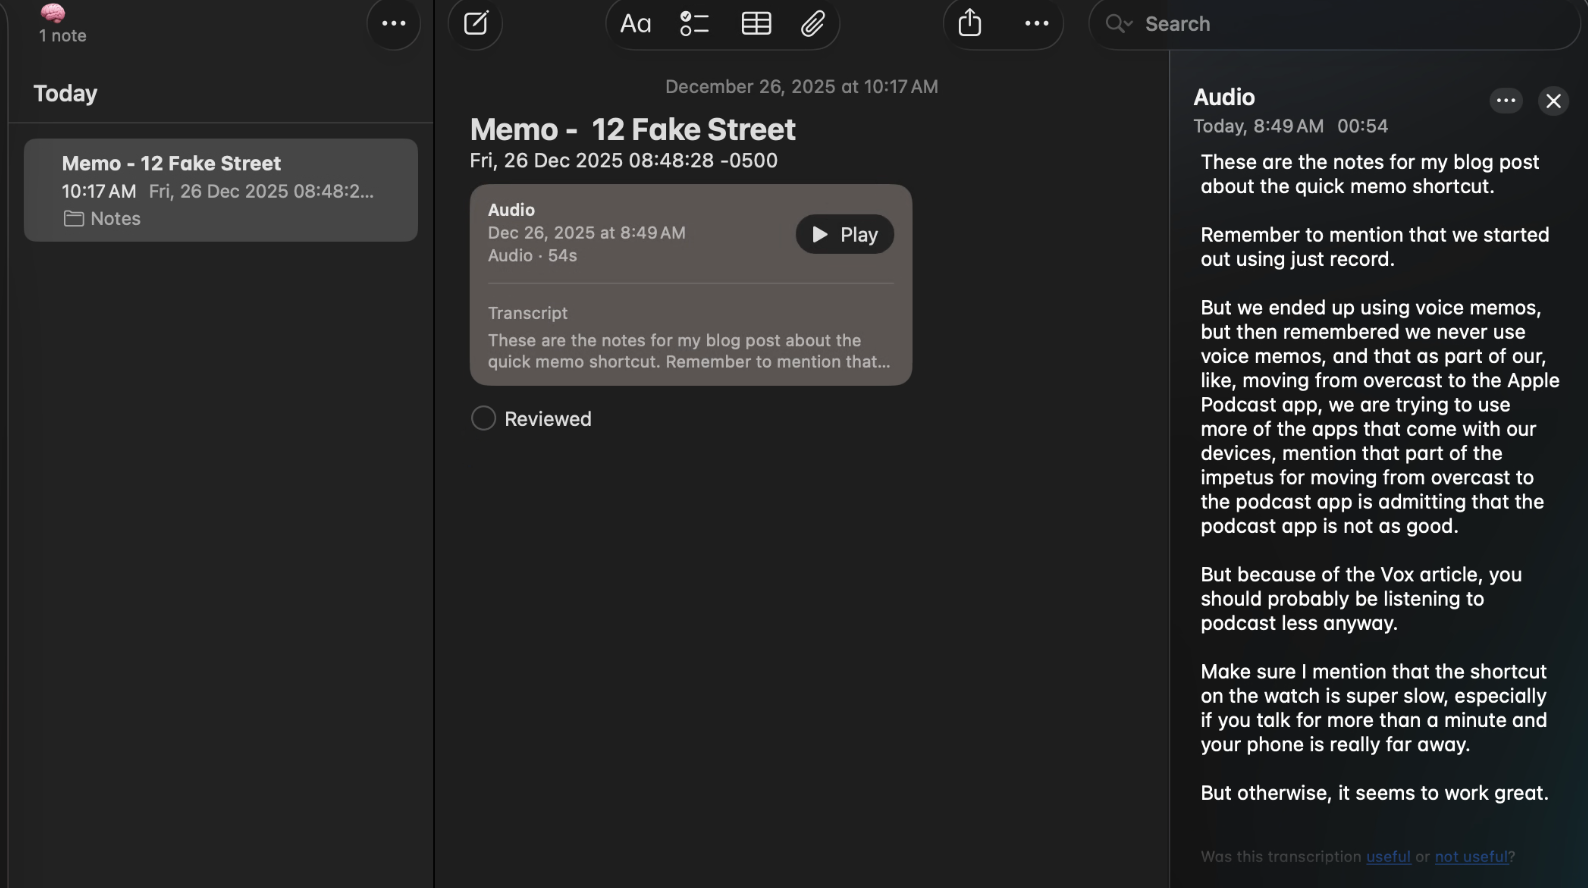
Task: Add a table with the table icon
Action: 756,24
